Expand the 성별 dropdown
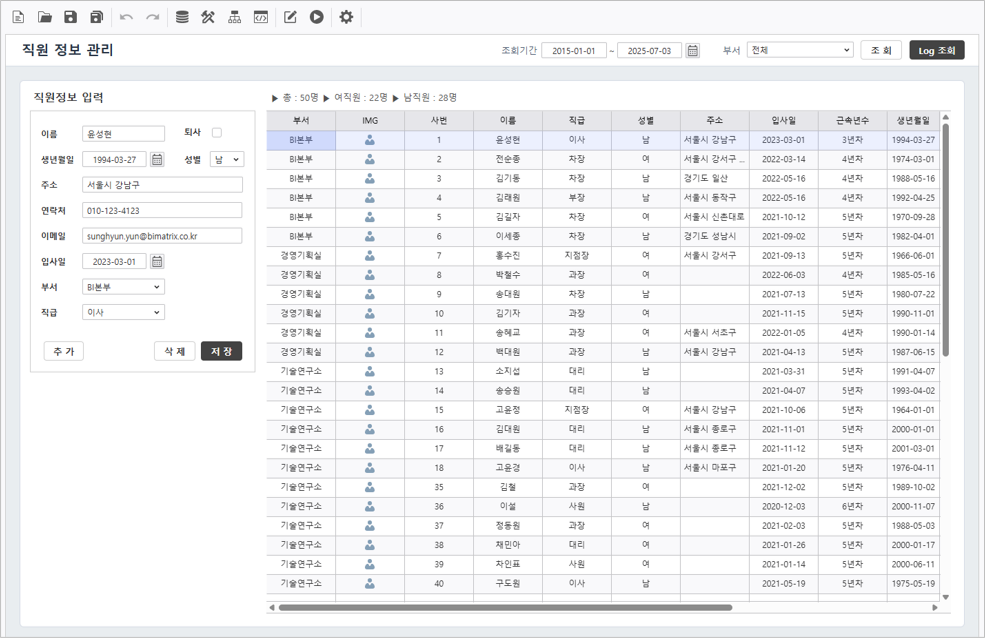Screen dimensions: 985x638 [227, 160]
